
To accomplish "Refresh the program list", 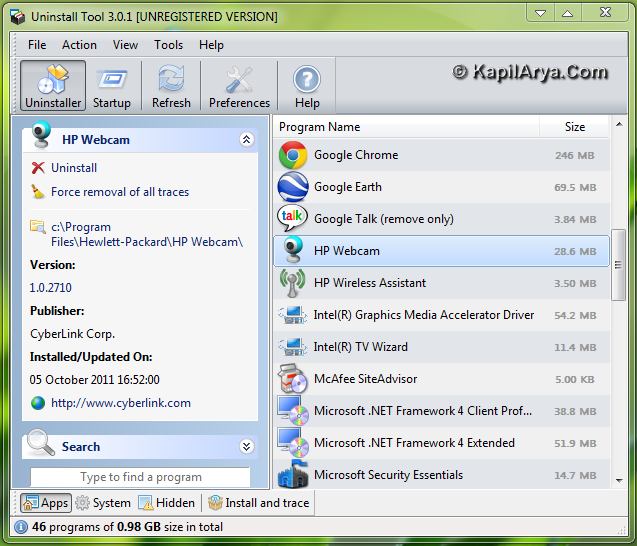I will tap(171, 86).
